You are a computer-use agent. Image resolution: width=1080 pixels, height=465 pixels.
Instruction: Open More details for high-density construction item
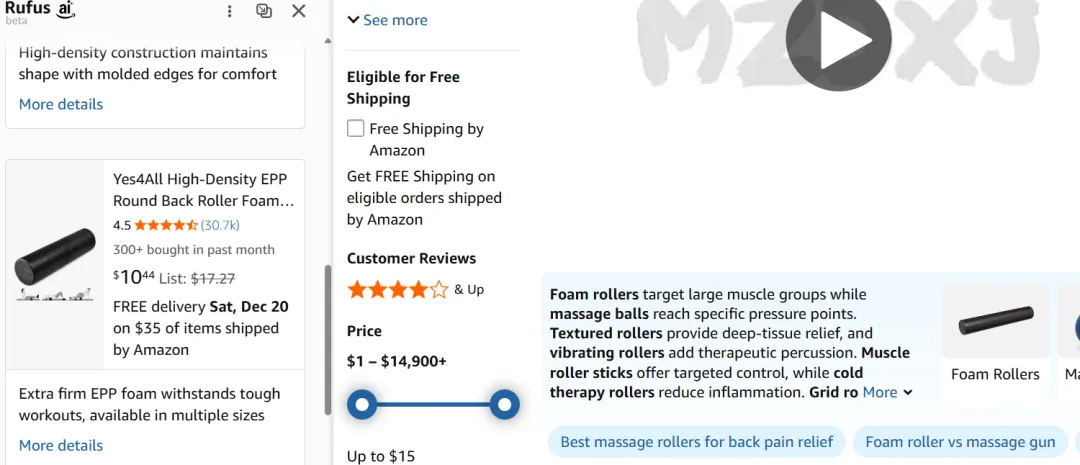point(61,104)
